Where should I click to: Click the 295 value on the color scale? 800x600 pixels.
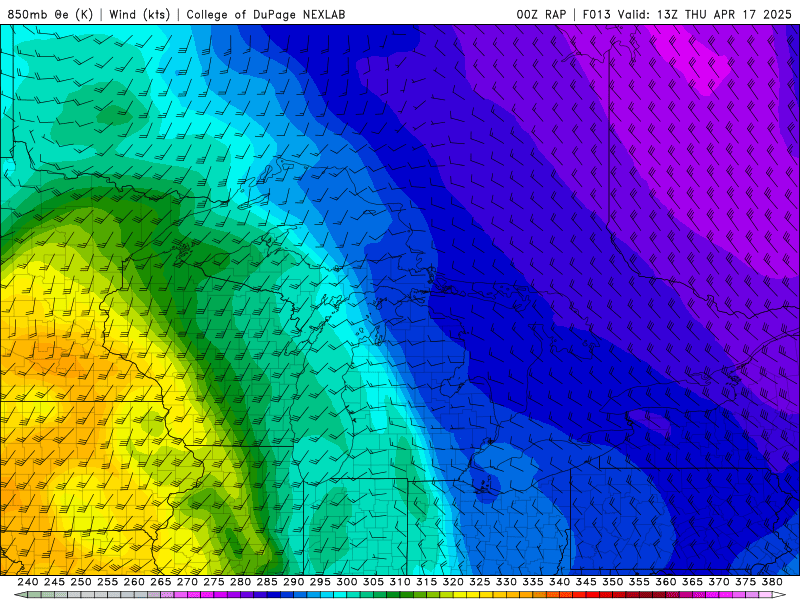pos(320,582)
